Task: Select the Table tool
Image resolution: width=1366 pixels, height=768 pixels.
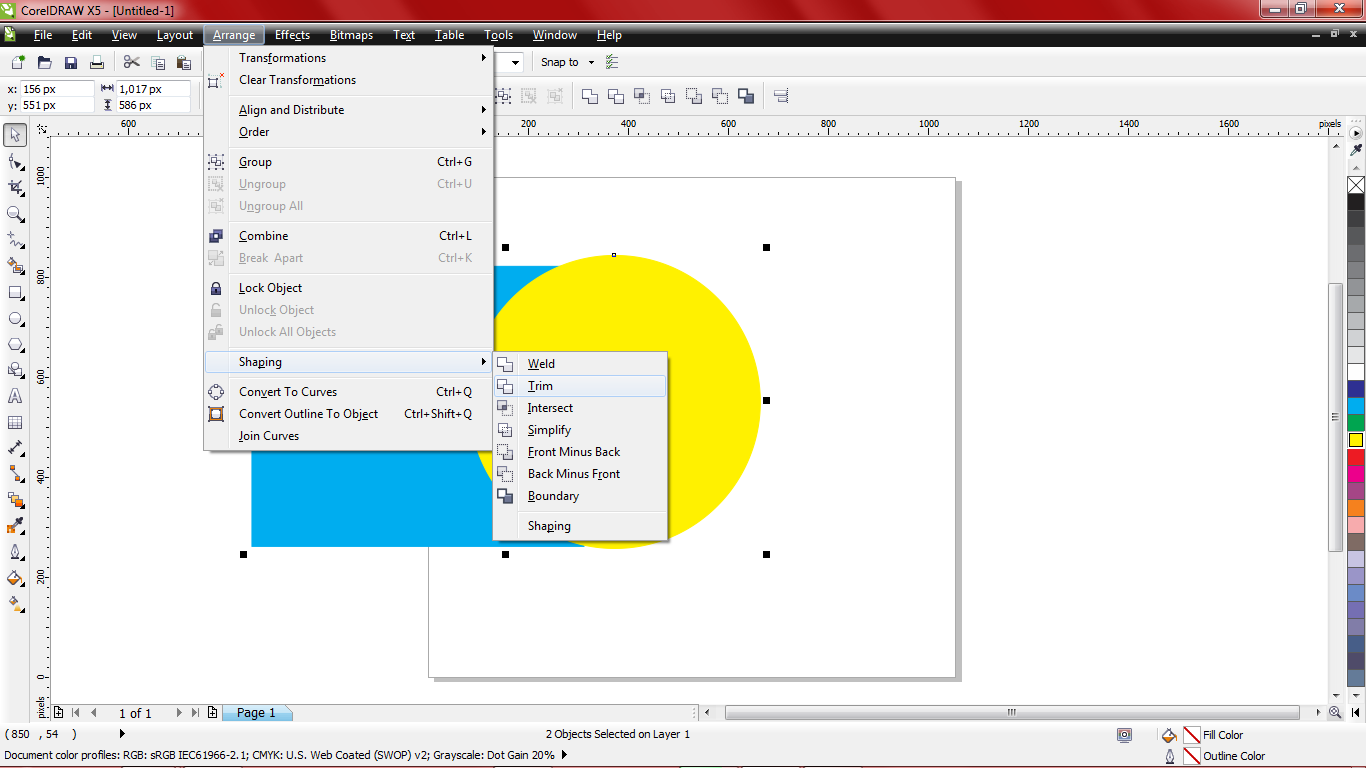Action: 14,422
